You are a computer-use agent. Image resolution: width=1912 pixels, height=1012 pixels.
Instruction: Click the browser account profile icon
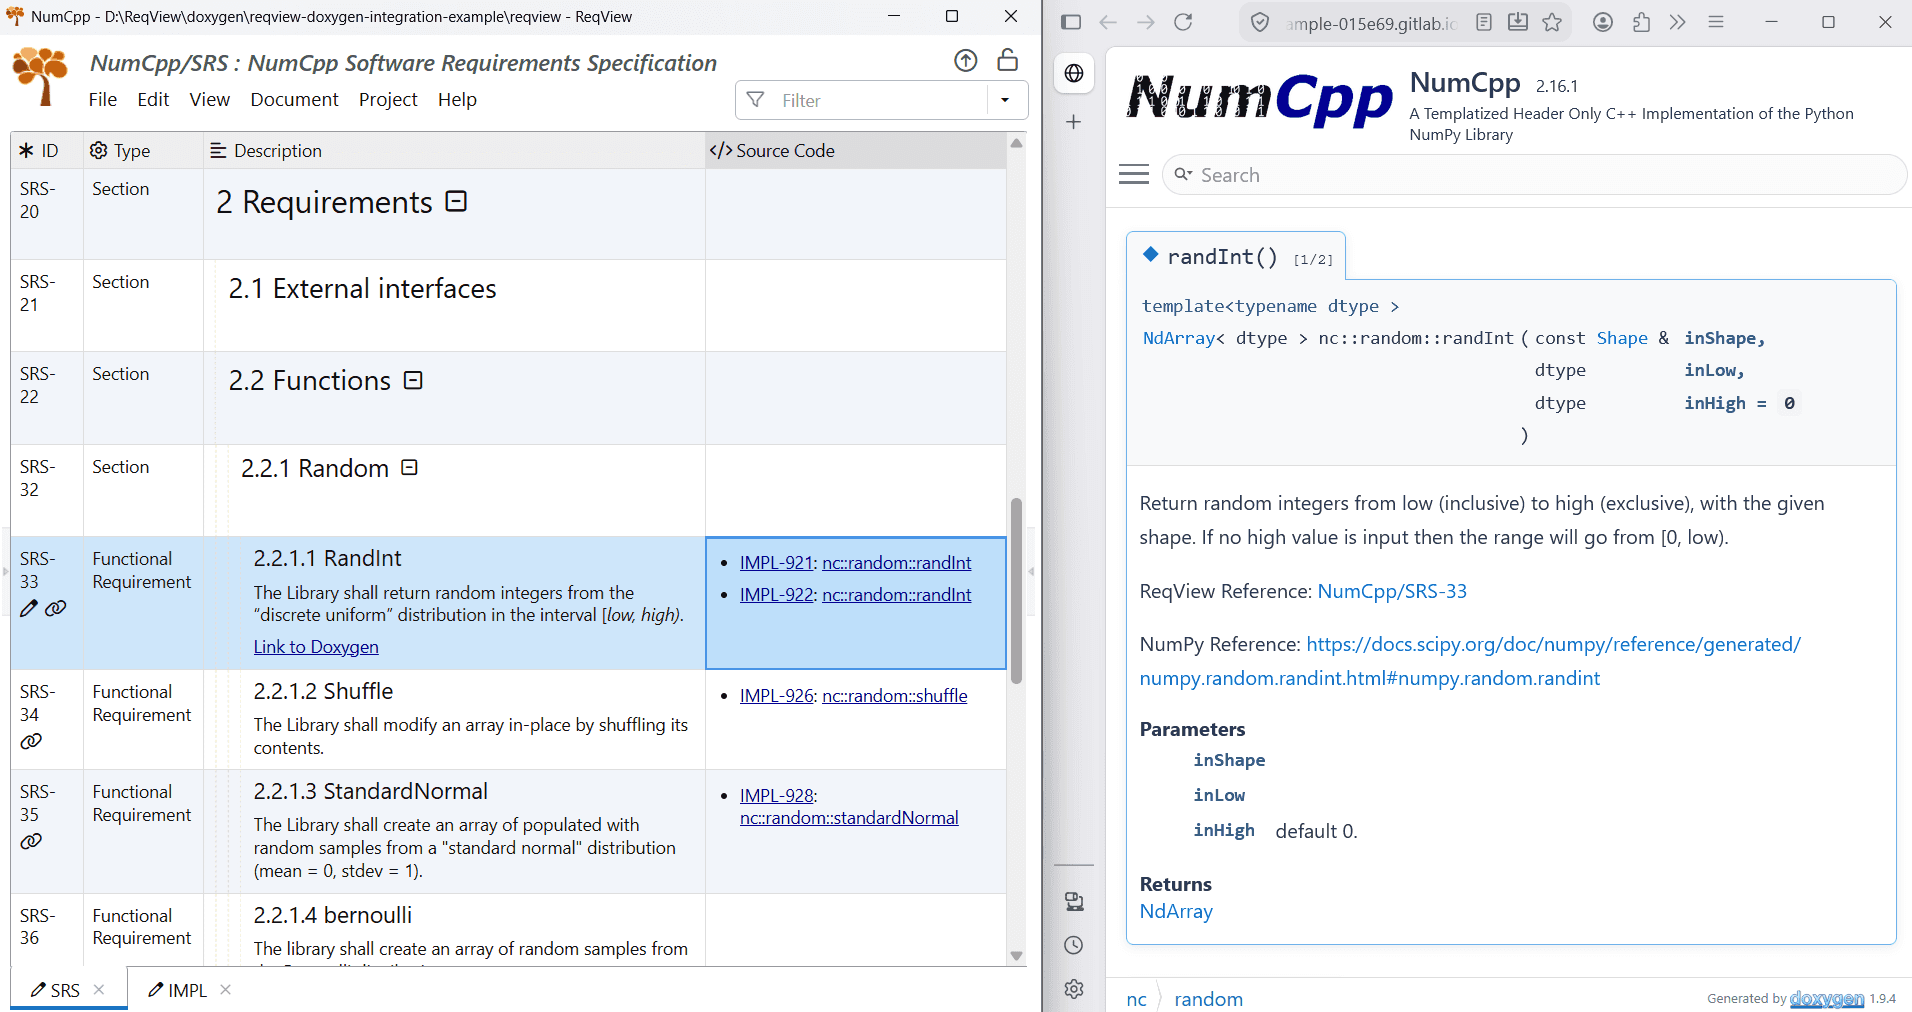[1603, 22]
